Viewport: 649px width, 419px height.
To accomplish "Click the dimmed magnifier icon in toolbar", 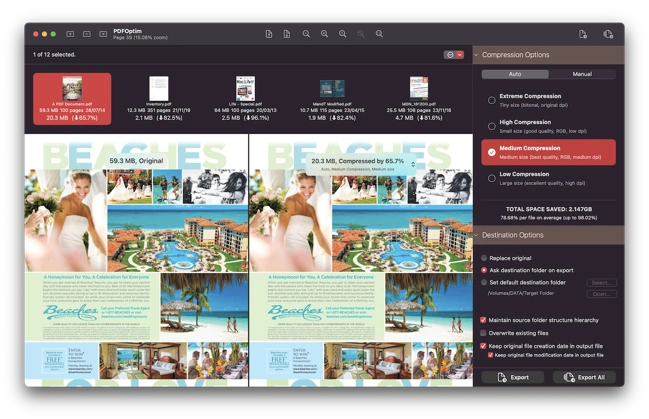I will point(361,34).
